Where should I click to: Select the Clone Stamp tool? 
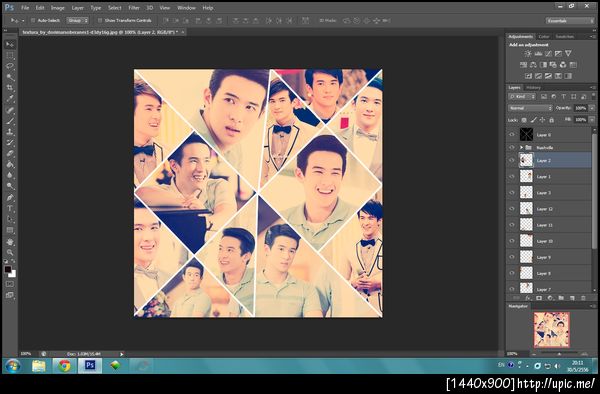point(10,132)
